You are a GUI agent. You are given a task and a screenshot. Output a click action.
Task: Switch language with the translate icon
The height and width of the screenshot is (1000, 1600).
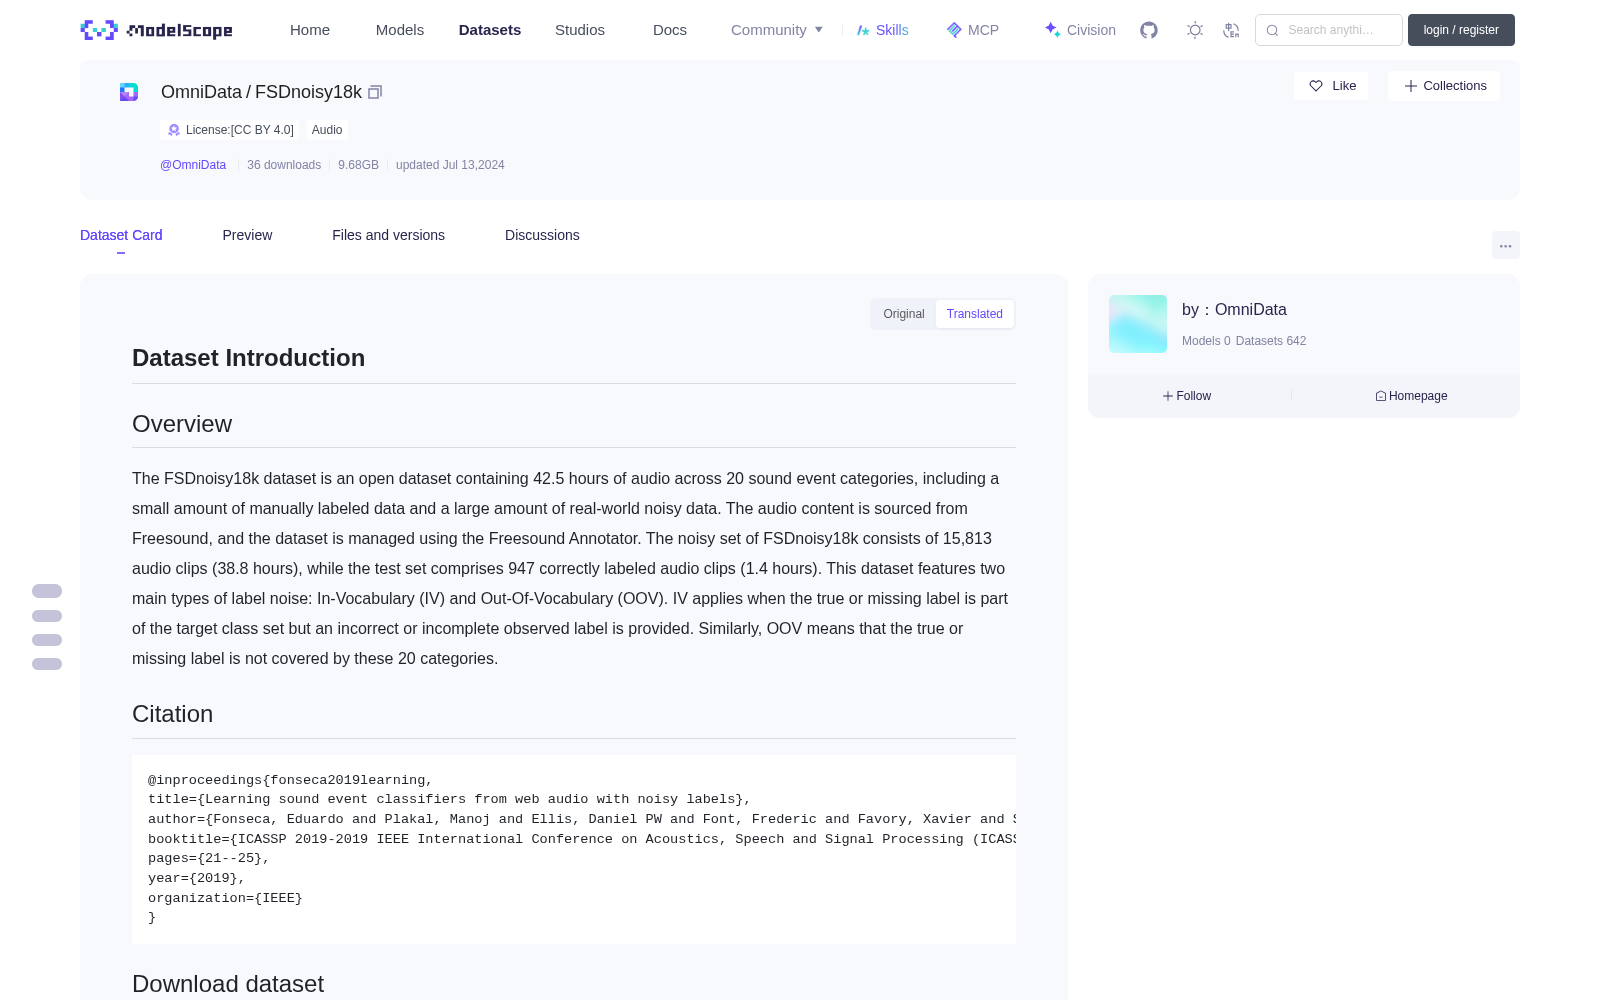pyautogui.click(x=1232, y=30)
